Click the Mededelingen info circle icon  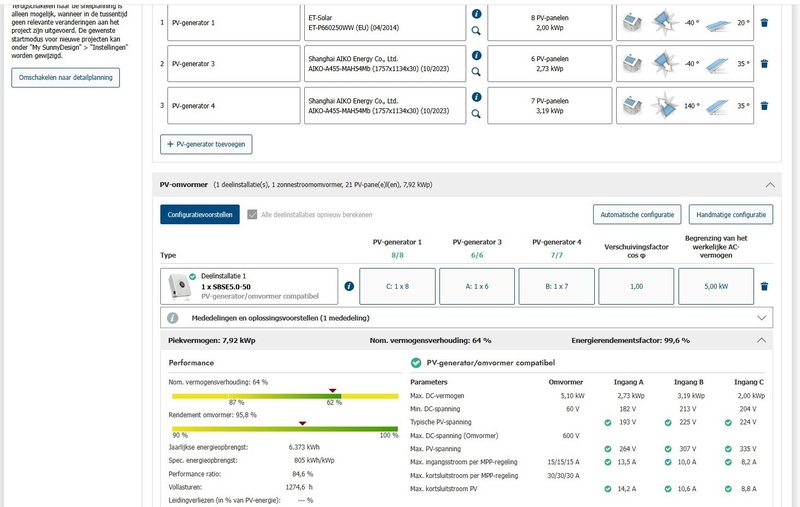172,318
